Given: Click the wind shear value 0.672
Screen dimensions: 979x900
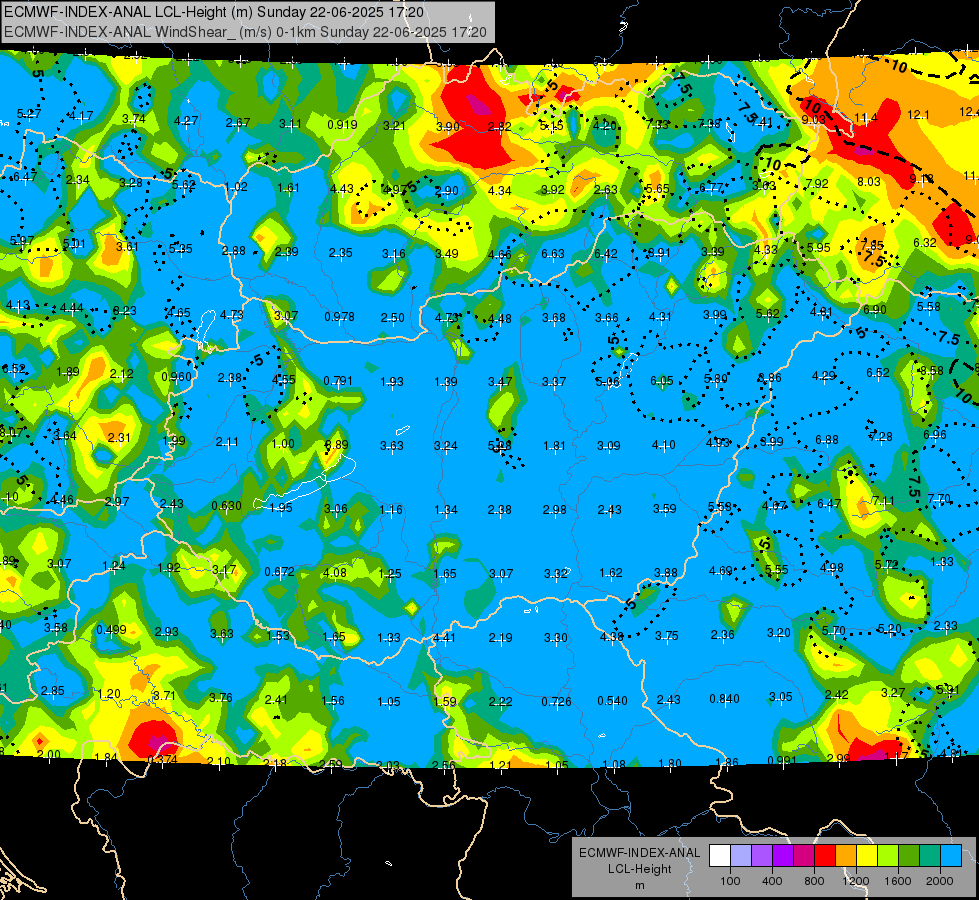Looking at the screenshot, I should (x=279, y=571).
